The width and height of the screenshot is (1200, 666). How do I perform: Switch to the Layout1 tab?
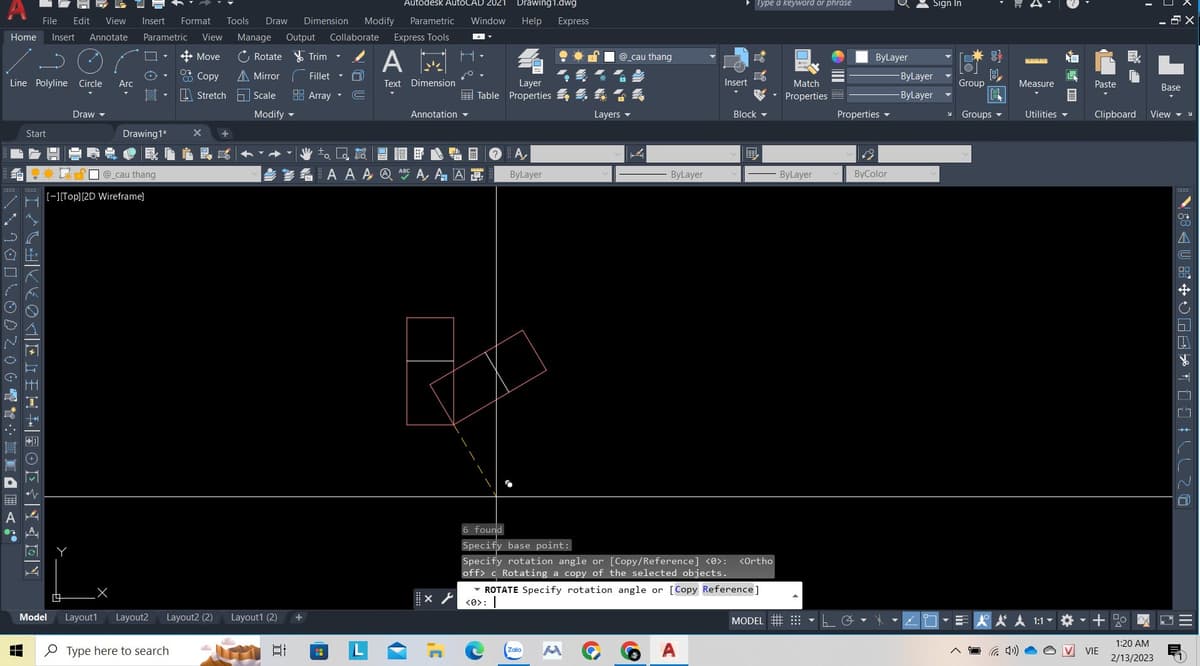81,617
